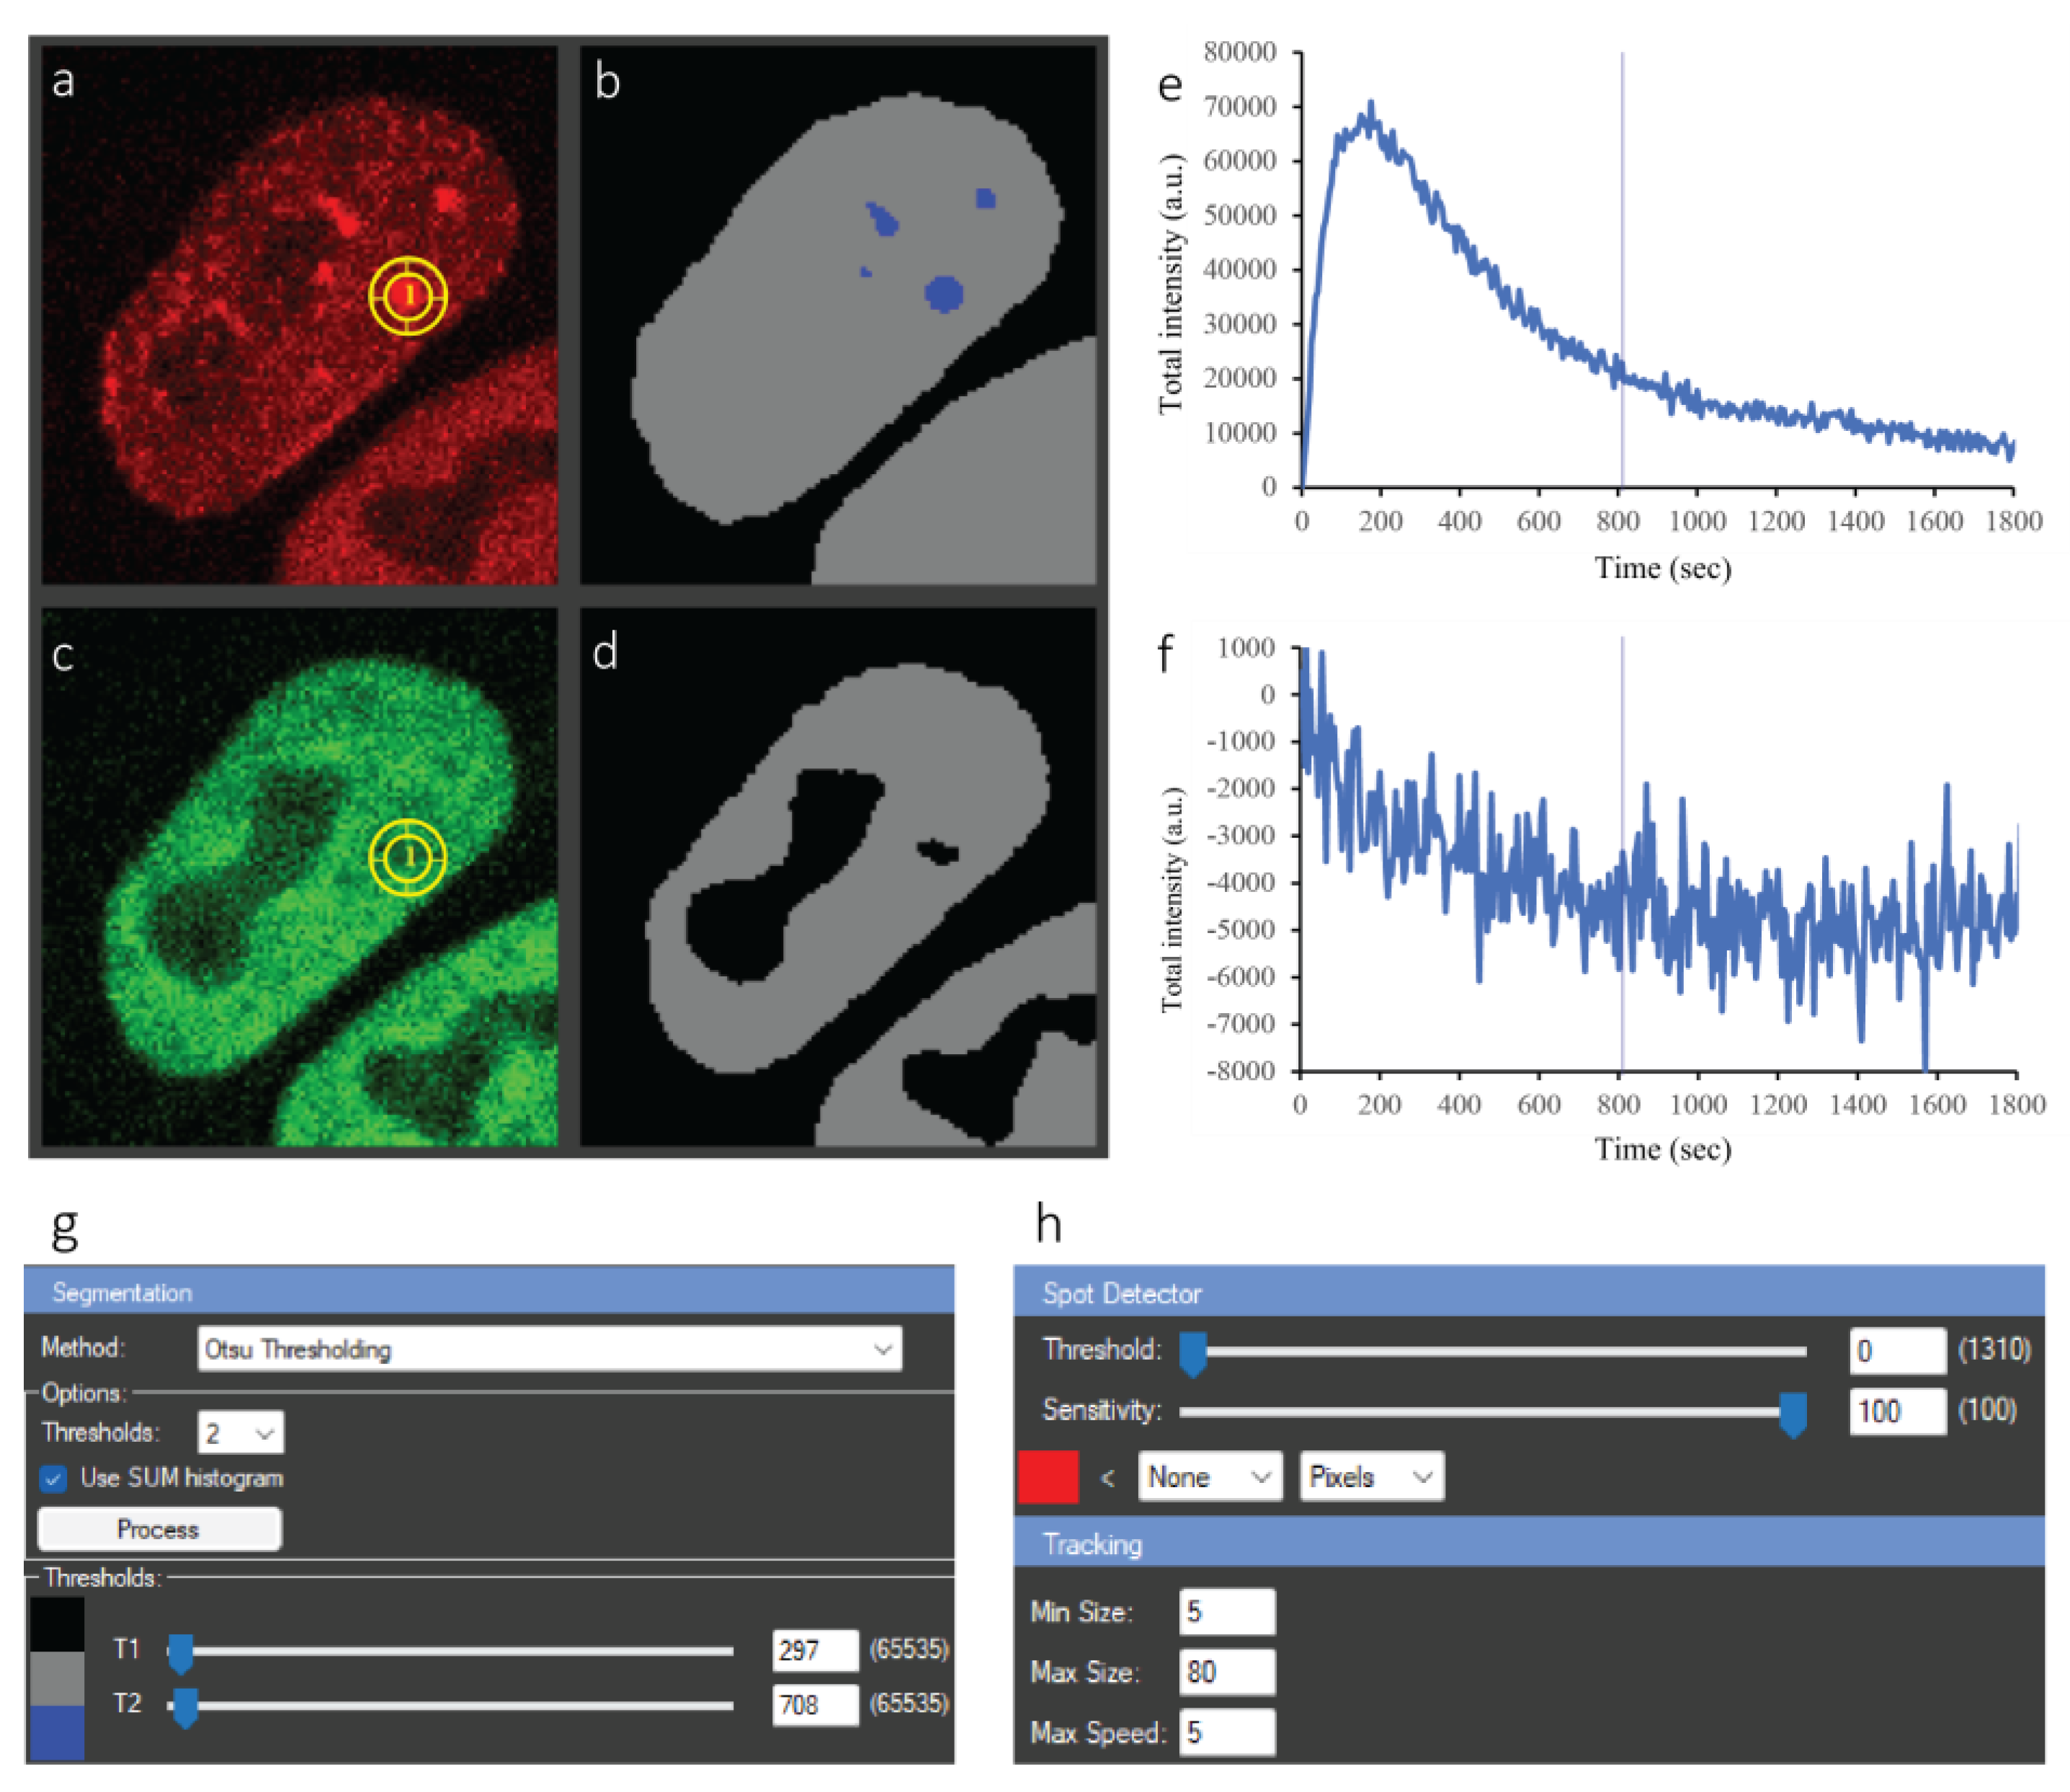This screenshot has width=2070, height=1792.
Task: Click the blue threshold class swatch
Action: click(57, 1733)
